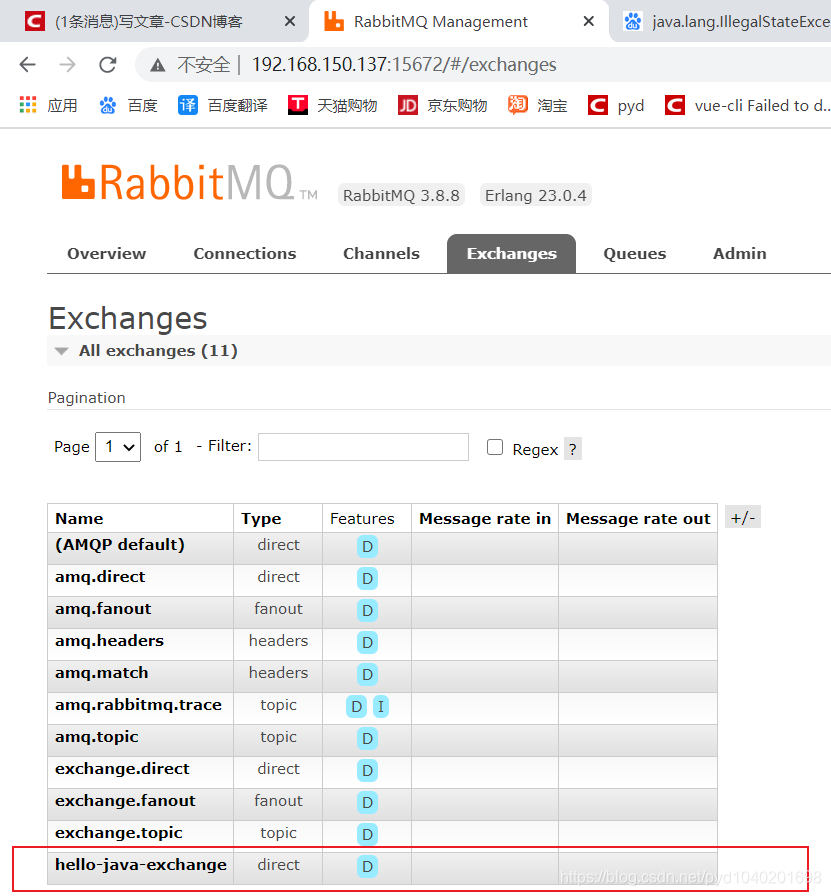Click the browser forward arrow

[67, 65]
